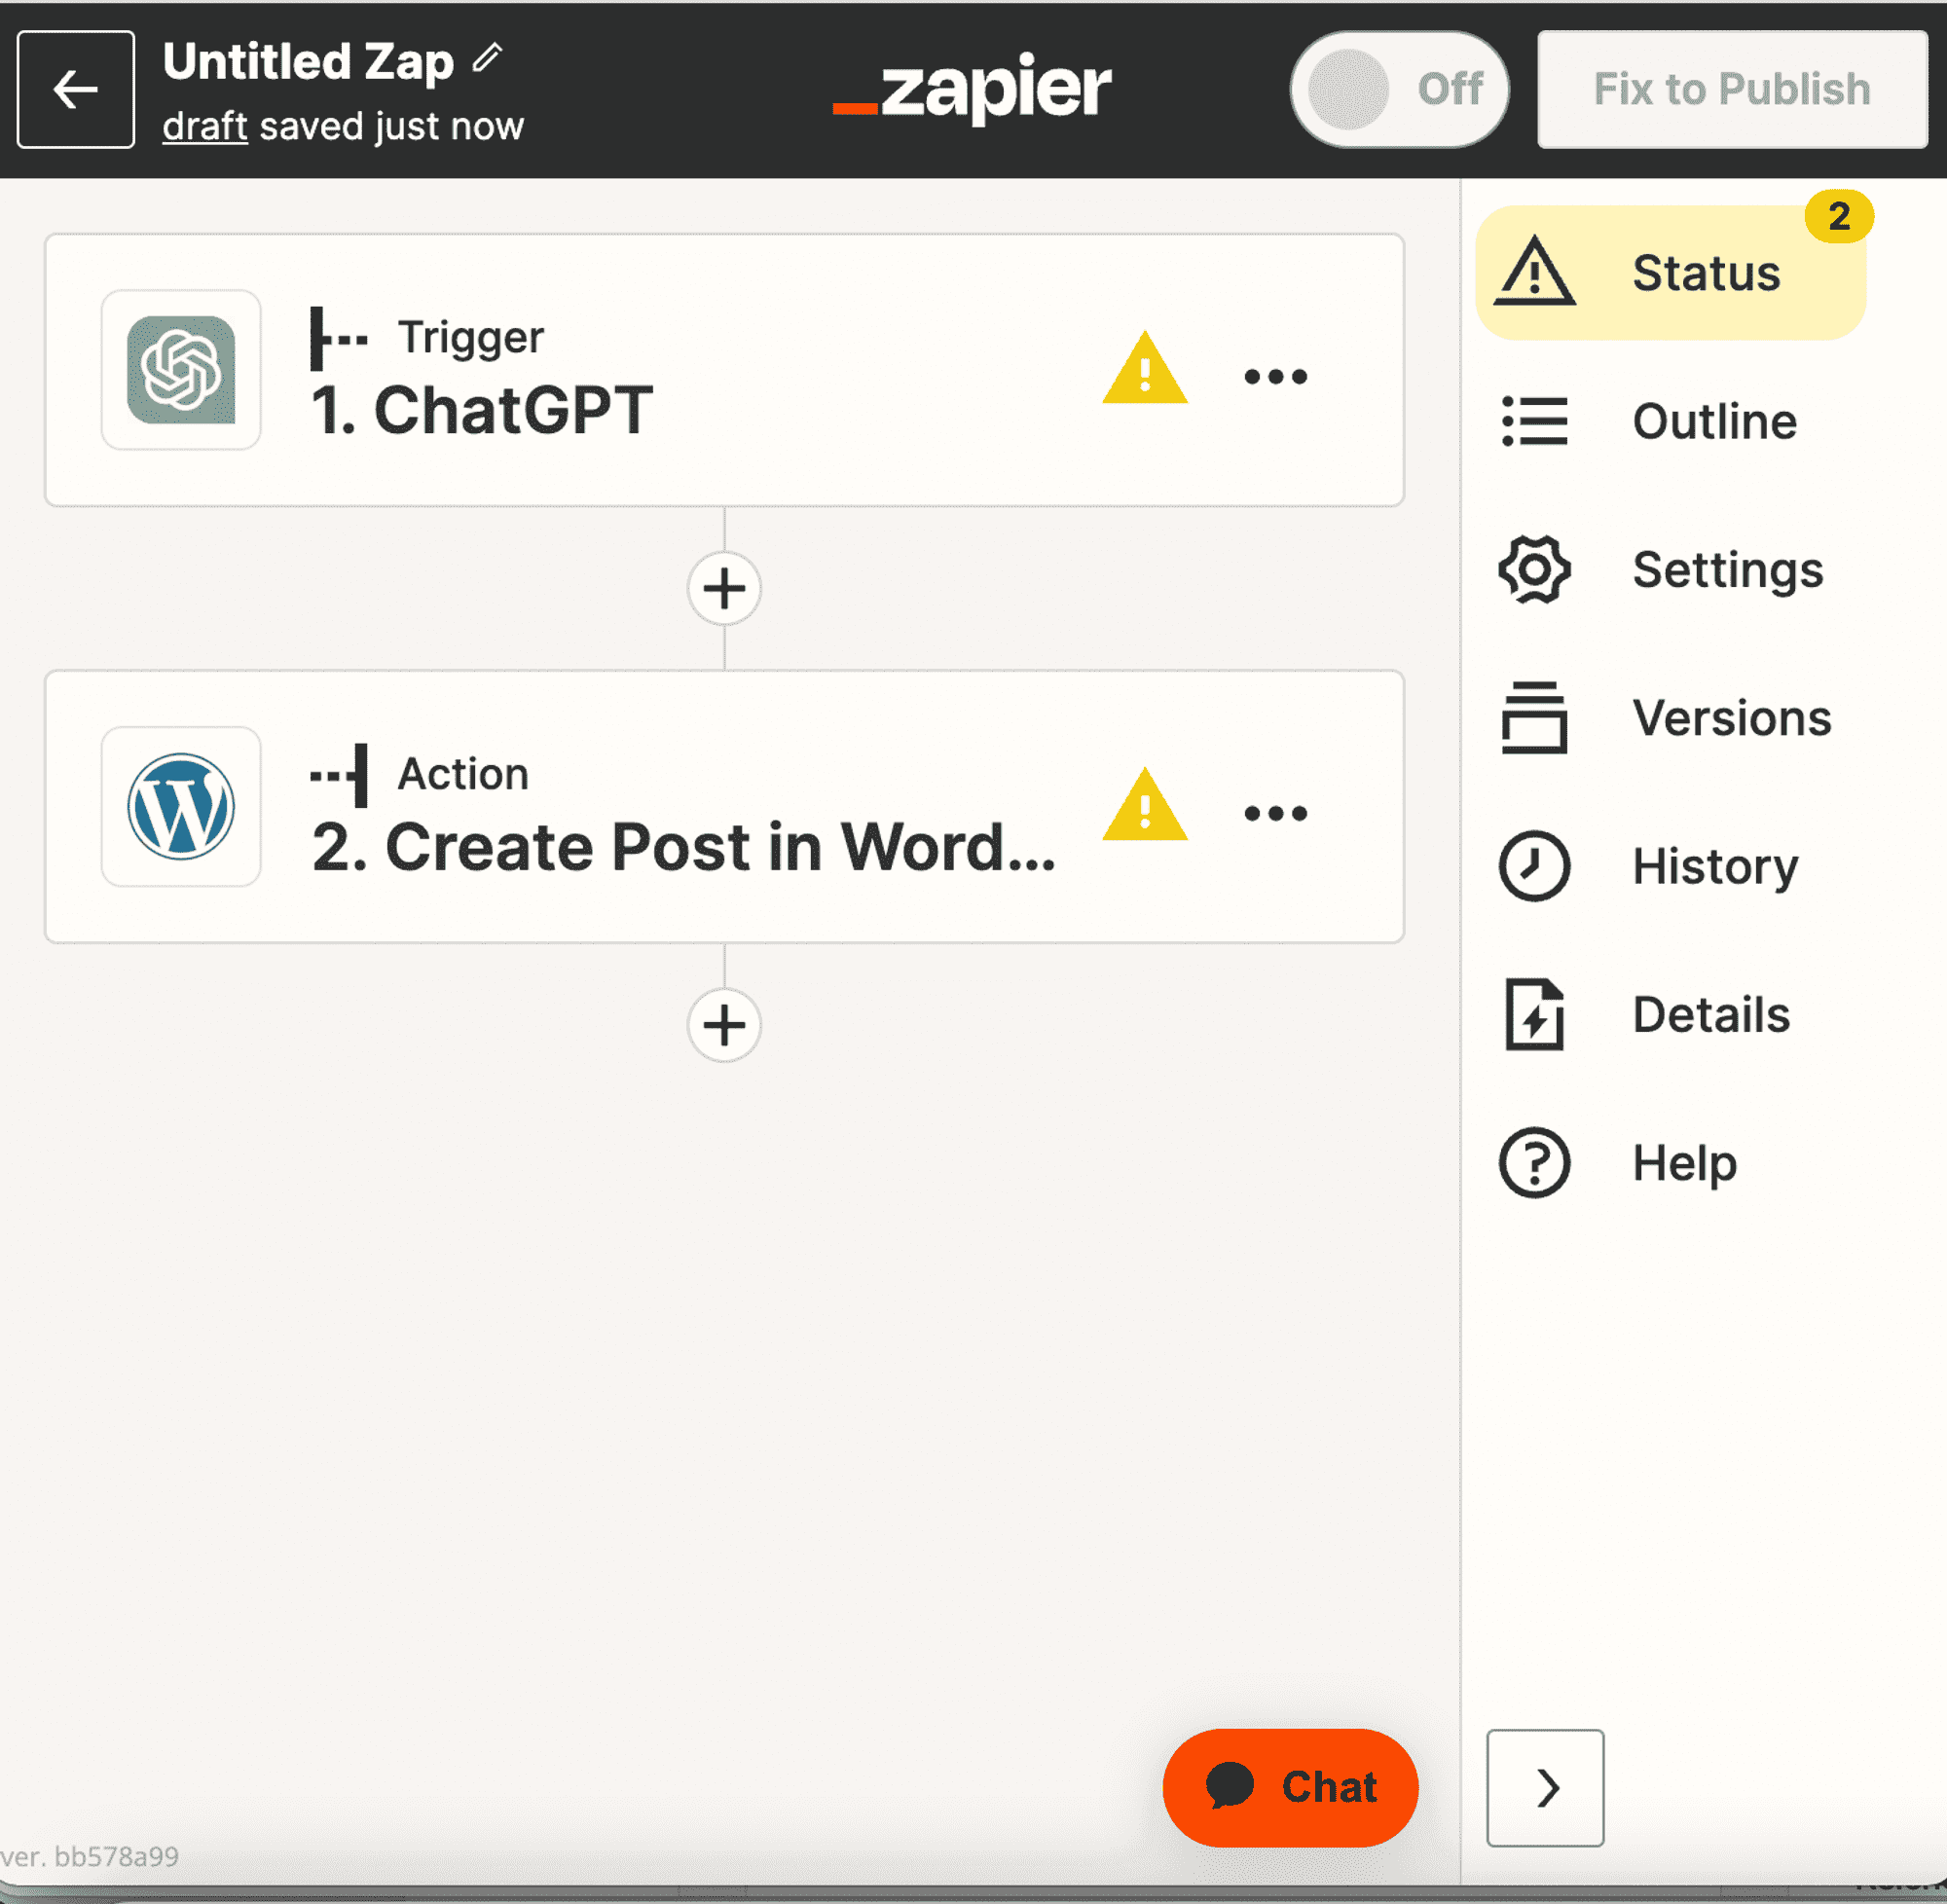
Task: Click the version text bb578a99
Action: coord(117,1857)
